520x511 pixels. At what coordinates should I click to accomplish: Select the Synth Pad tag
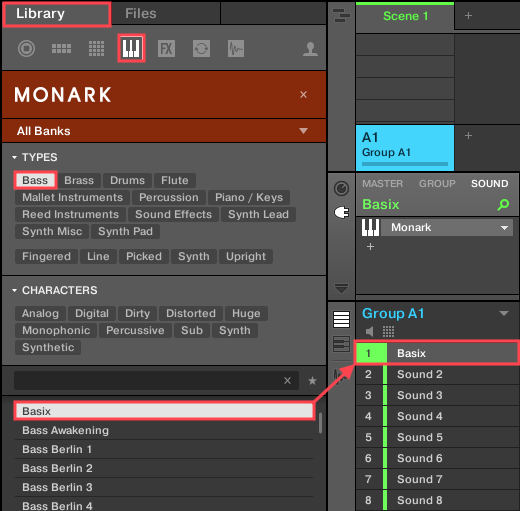125,231
